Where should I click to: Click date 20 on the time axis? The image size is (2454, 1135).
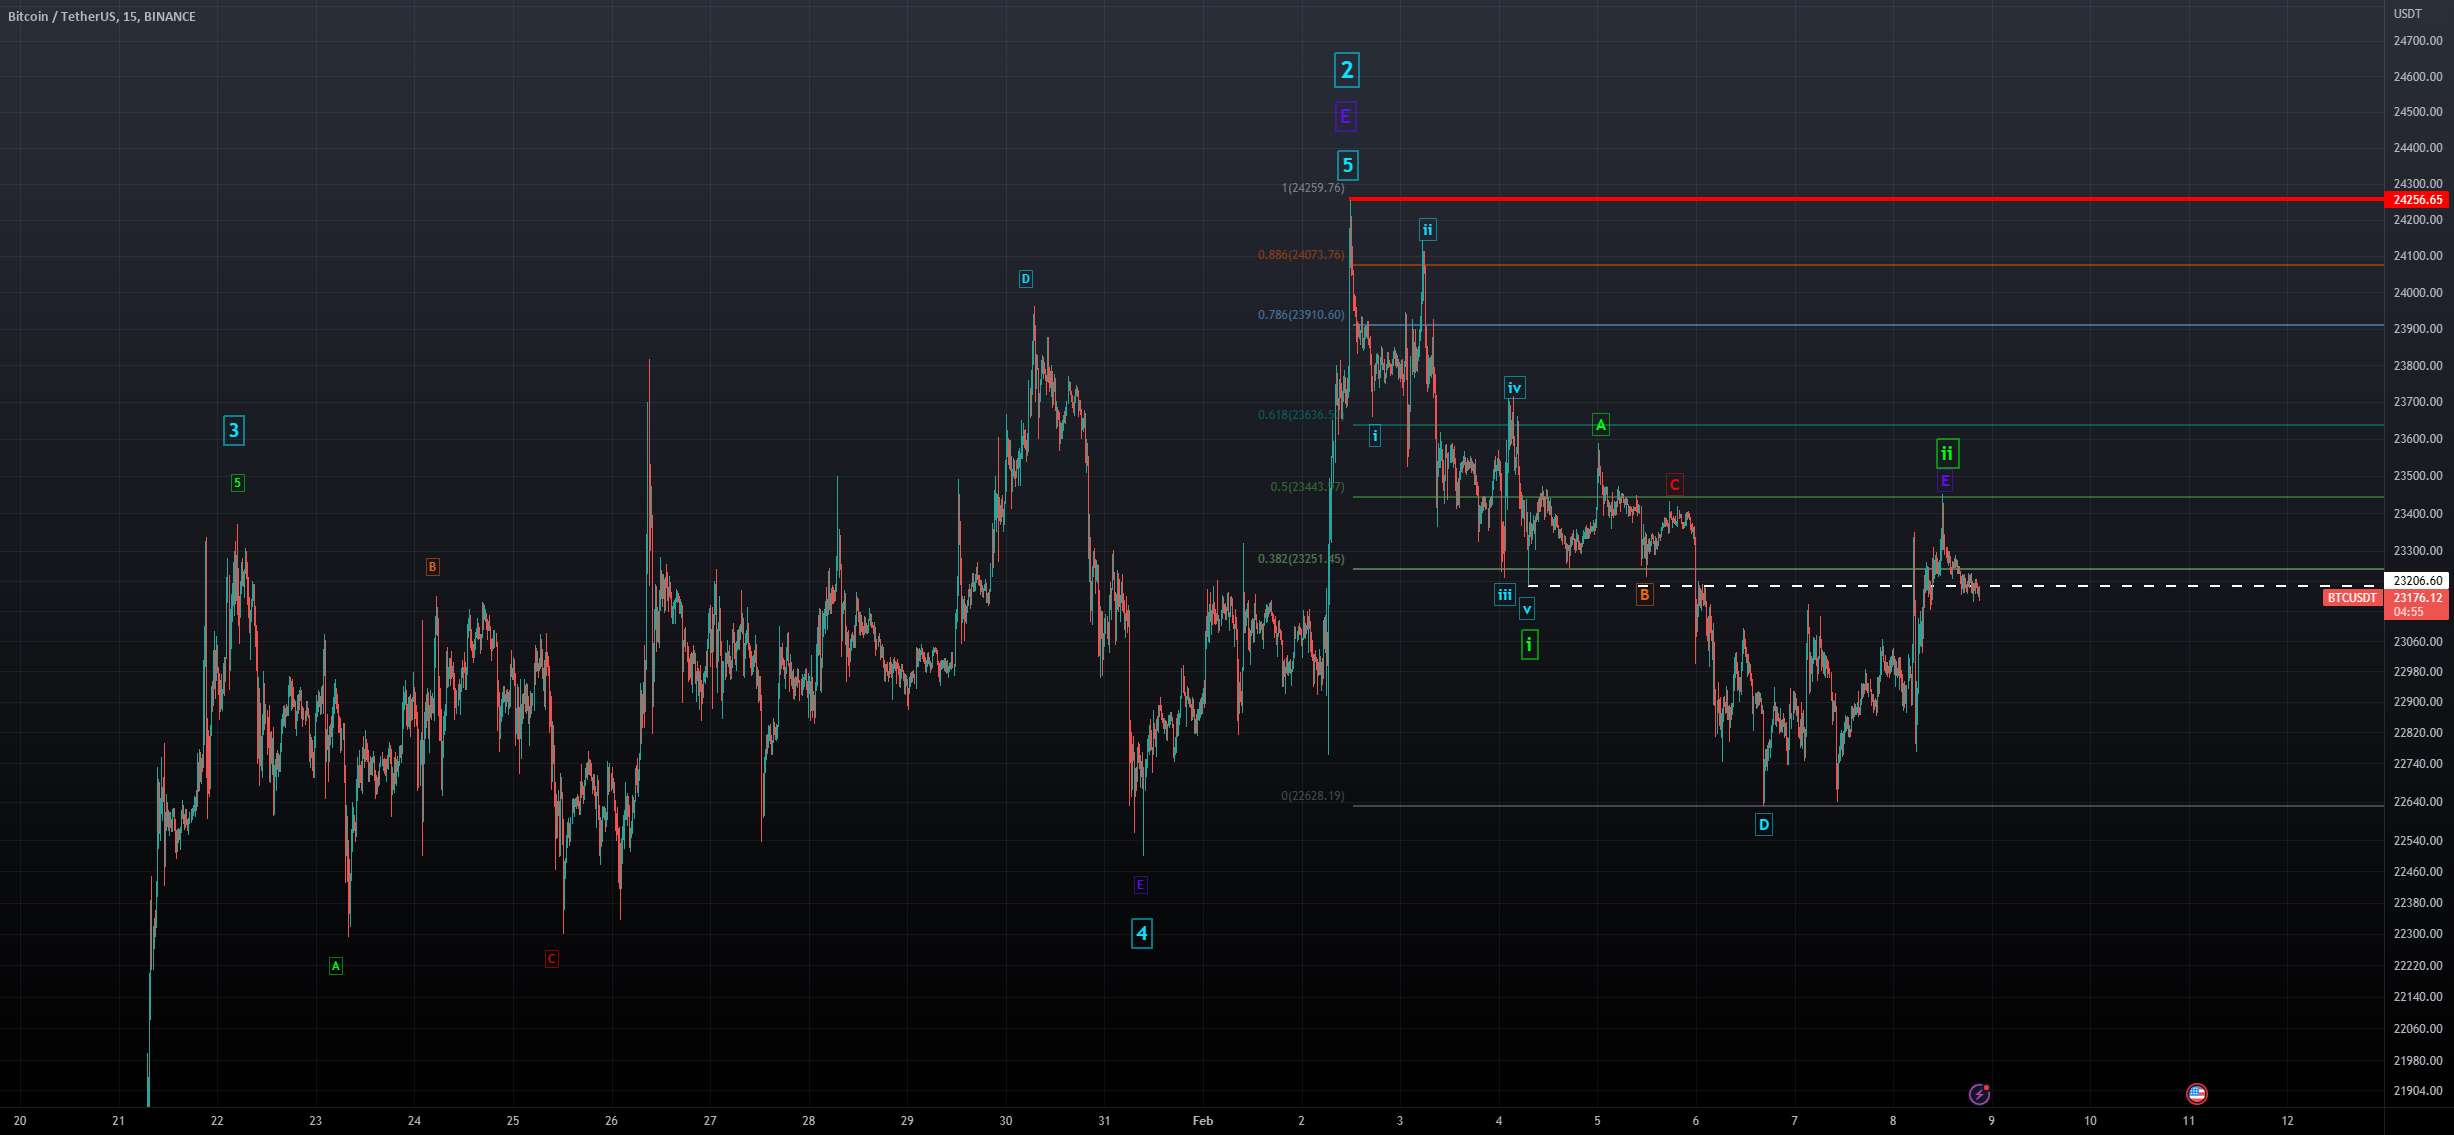click(x=20, y=1121)
